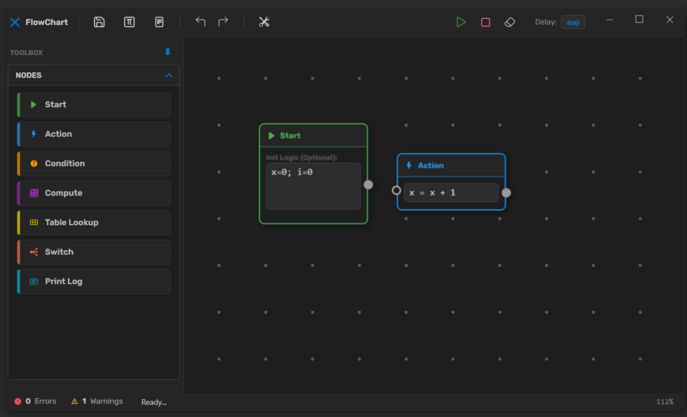
Task: Click the text template icon in toolbar
Action: [129, 22]
